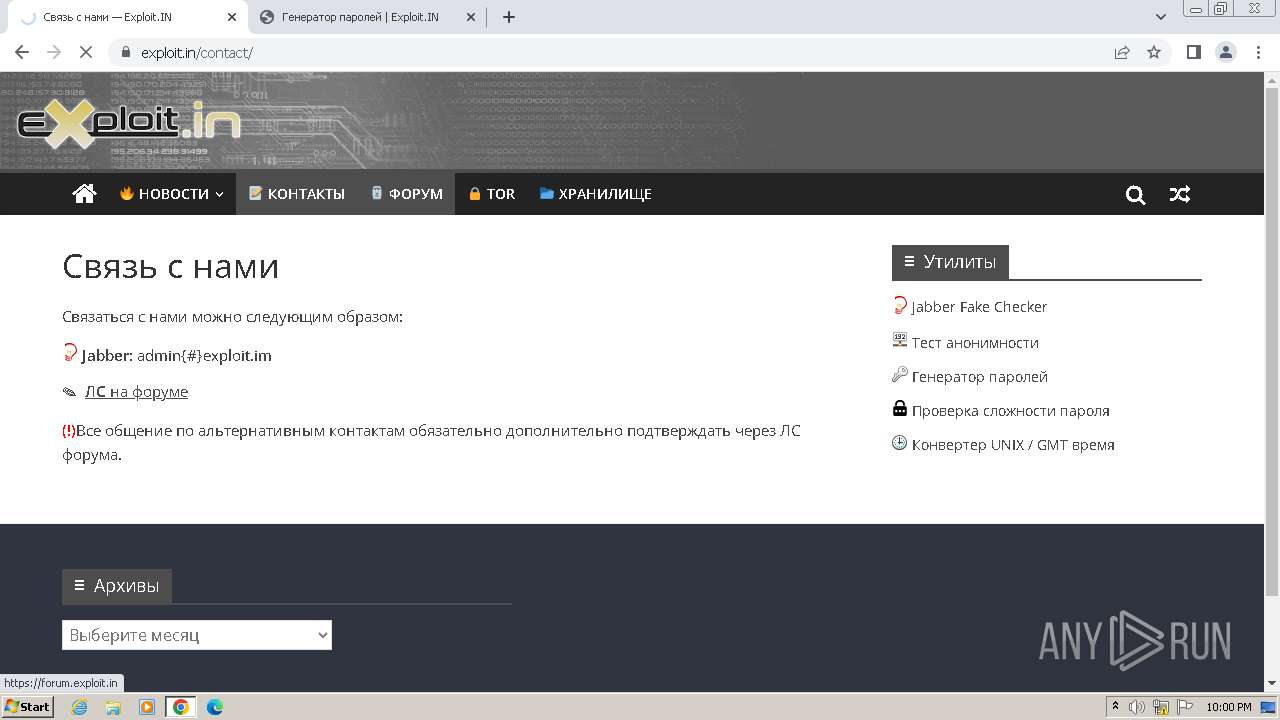
Task: Click the pencil icon beside ЛС на форуме
Action: point(69,392)
